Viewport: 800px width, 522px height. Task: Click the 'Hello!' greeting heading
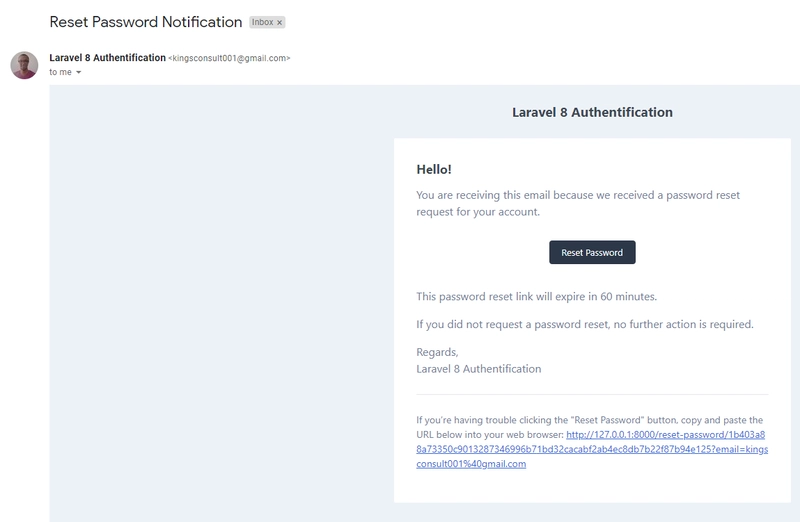tap(434, 169)
